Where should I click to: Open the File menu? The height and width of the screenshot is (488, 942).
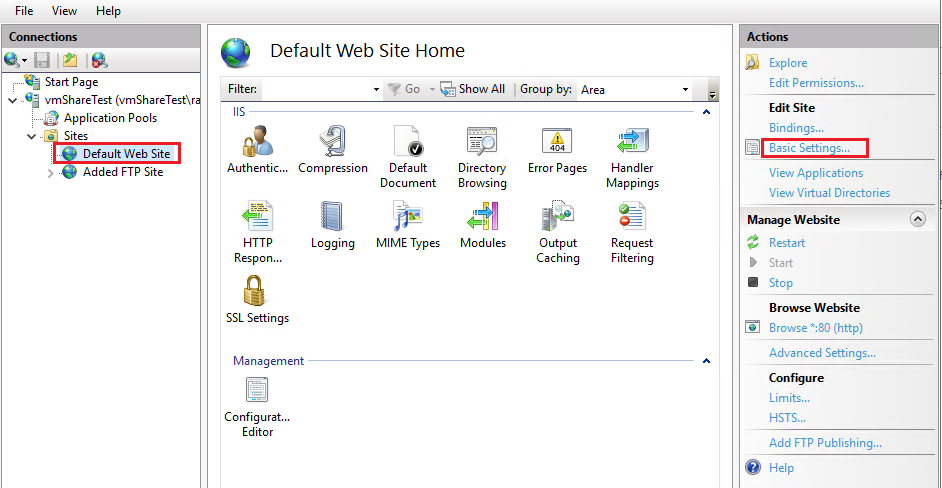point(24,11)
